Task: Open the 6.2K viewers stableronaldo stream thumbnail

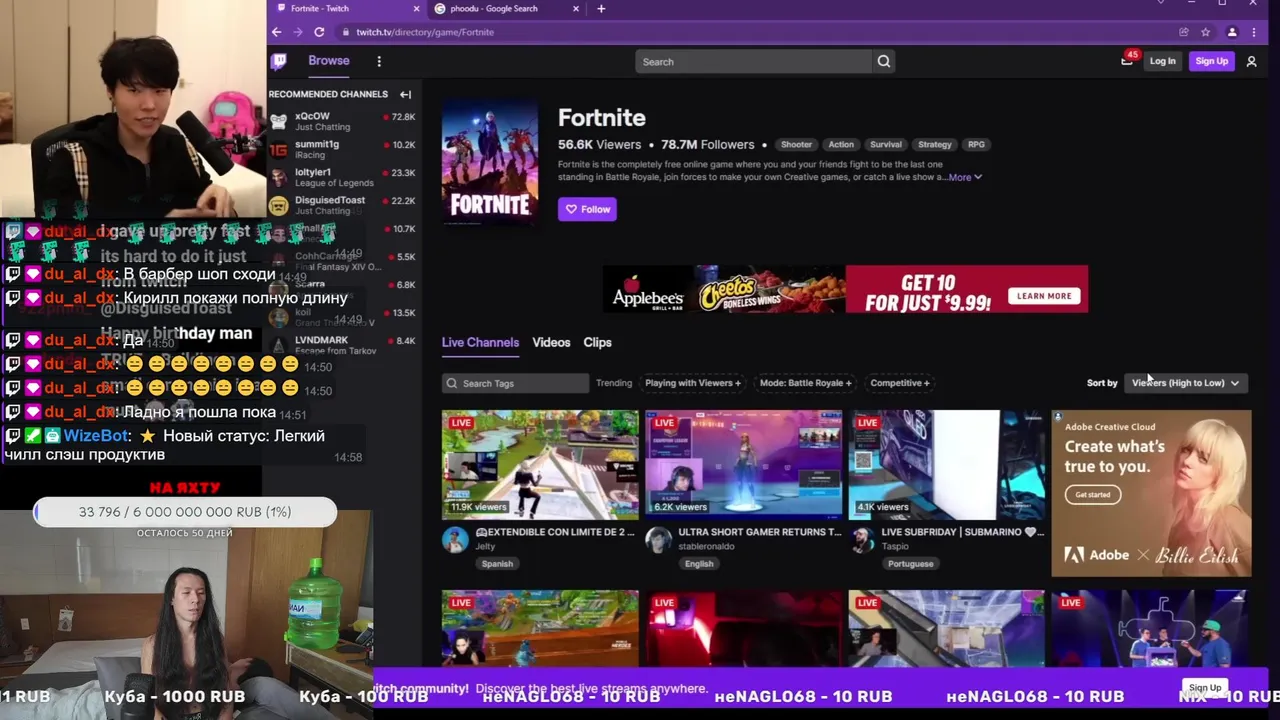Action: [743, 465]
